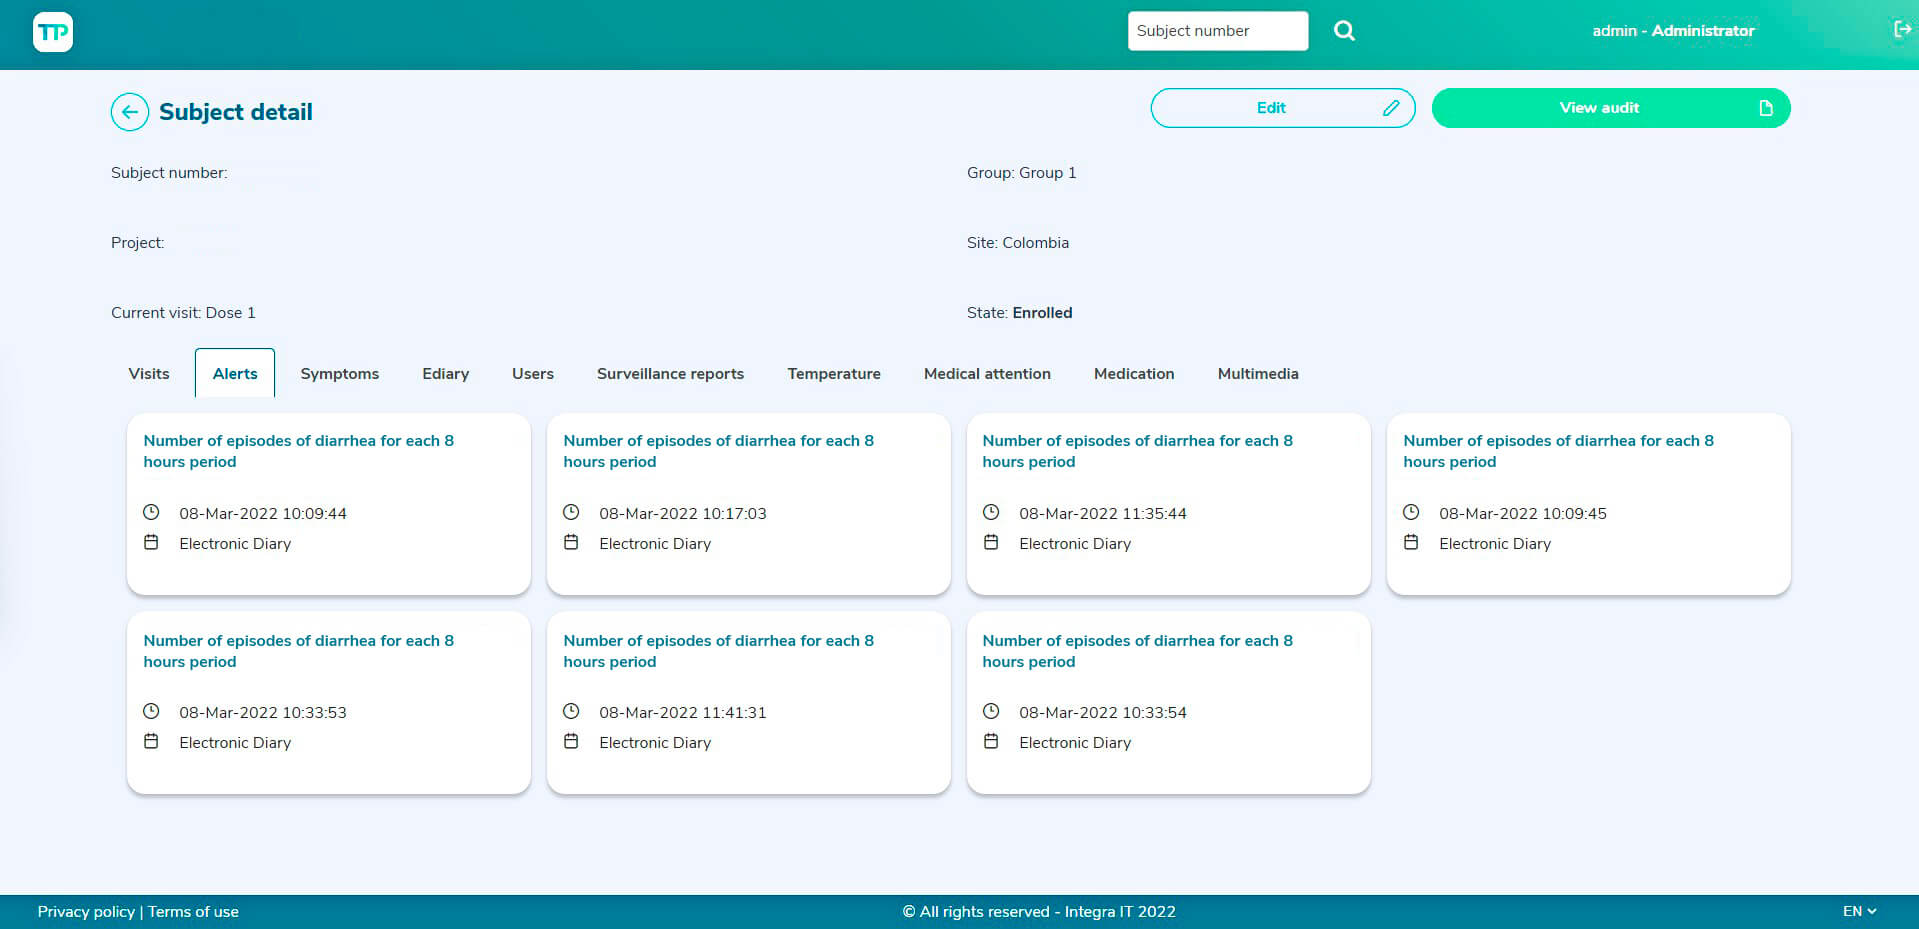The width and height of the screenshot is (1919, 929).
Task: Click the back arrow beside Subject detail
Action: 130,112
